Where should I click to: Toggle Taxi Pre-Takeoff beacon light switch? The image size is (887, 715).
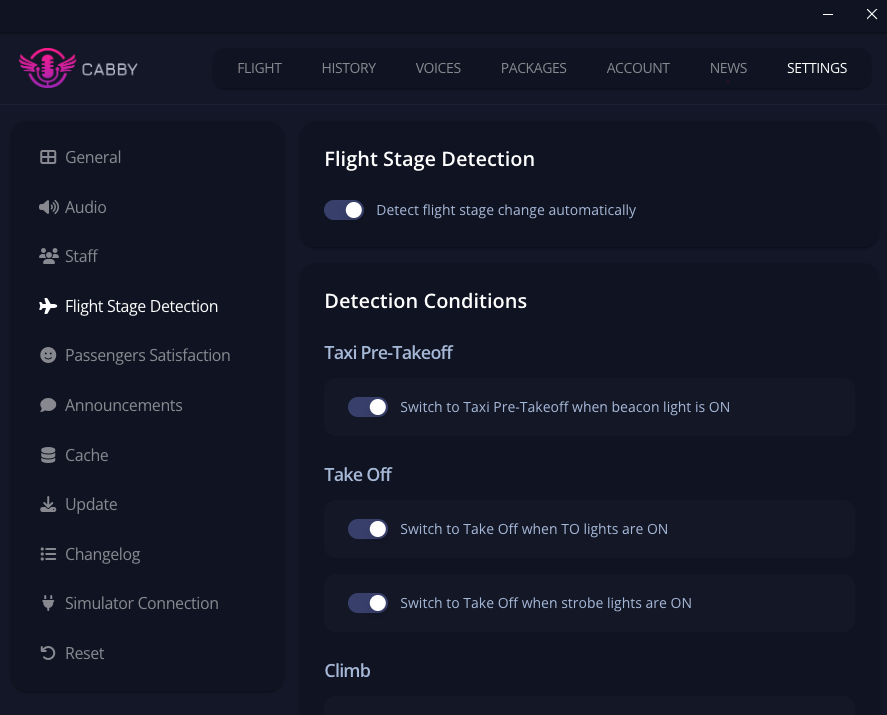(368, 407)
